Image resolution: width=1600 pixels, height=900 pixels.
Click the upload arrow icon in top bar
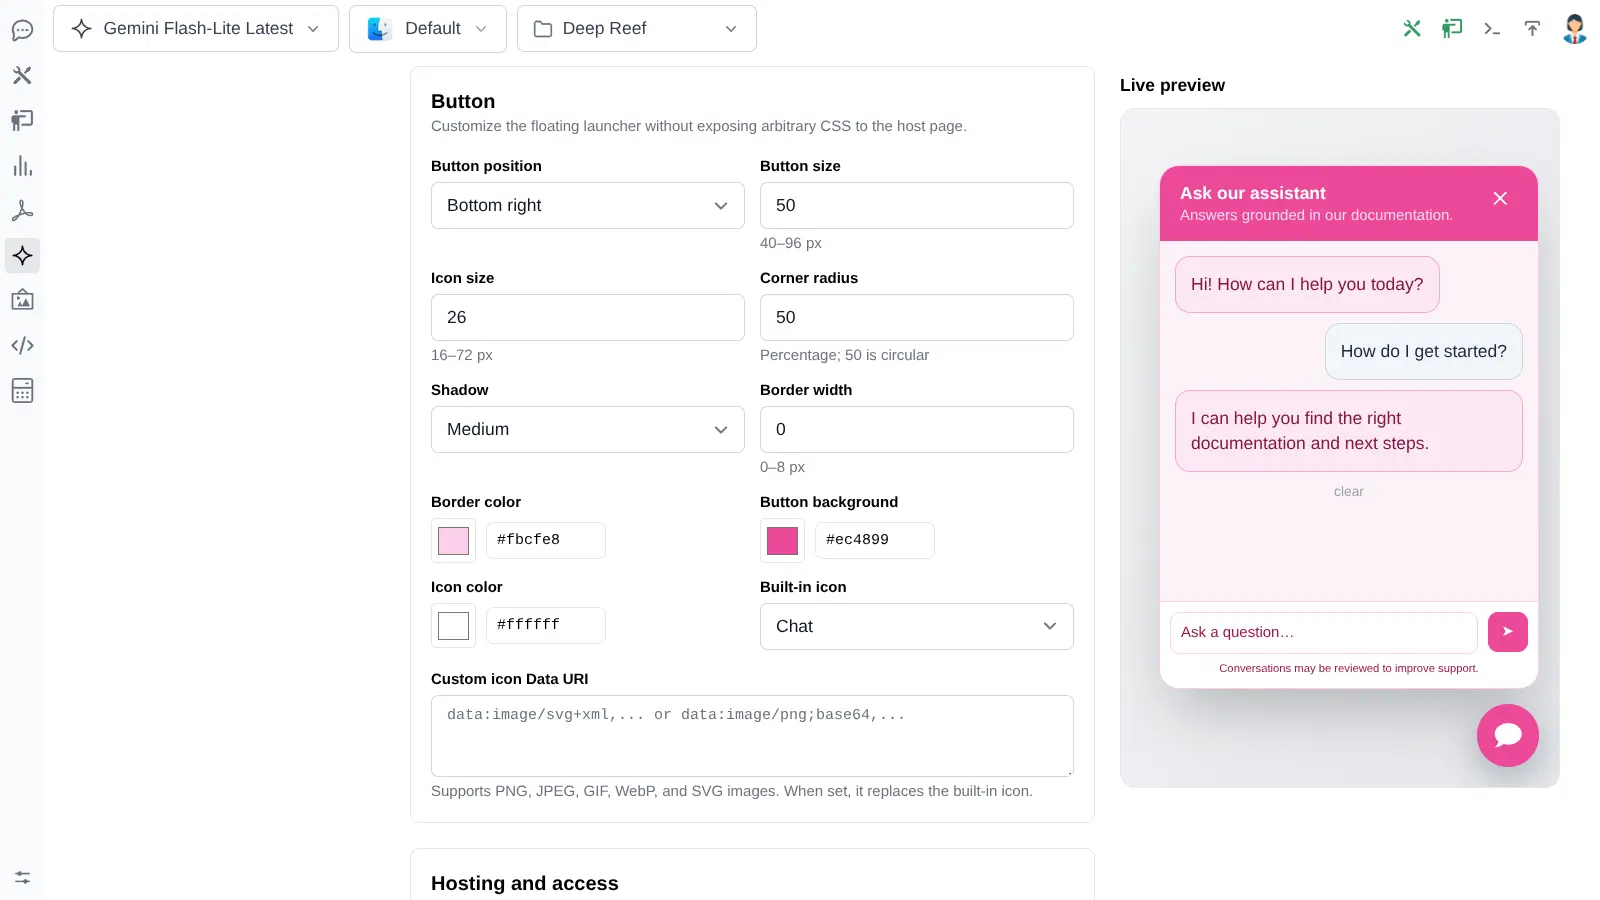click(1532, 29)
